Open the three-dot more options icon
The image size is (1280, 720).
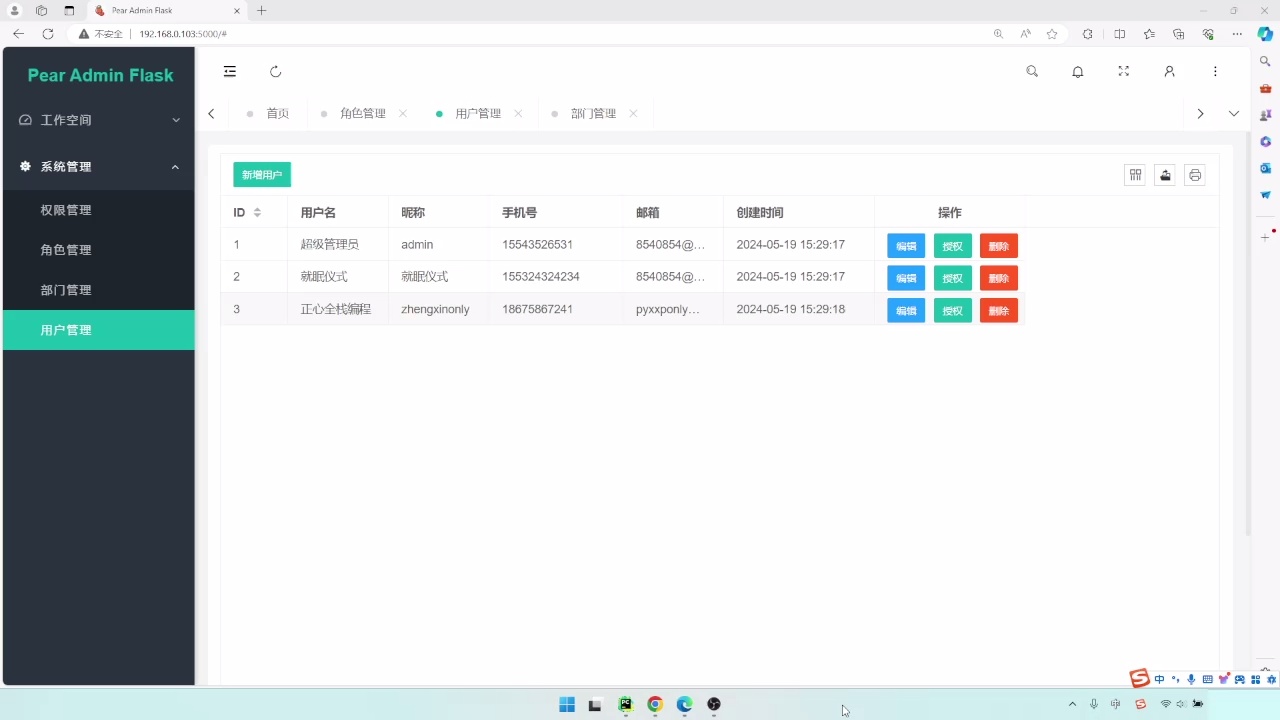click(1215, 71)
